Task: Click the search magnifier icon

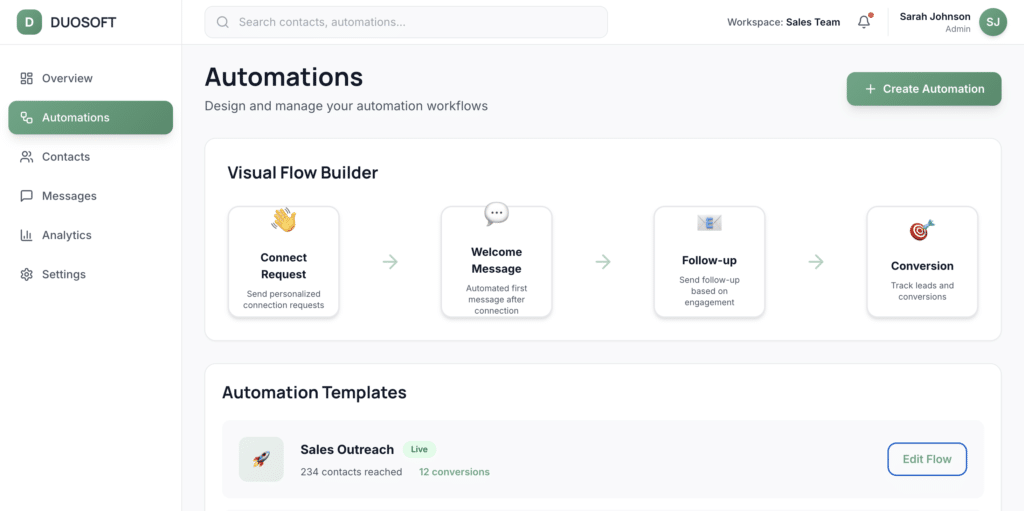Action: 223,22
